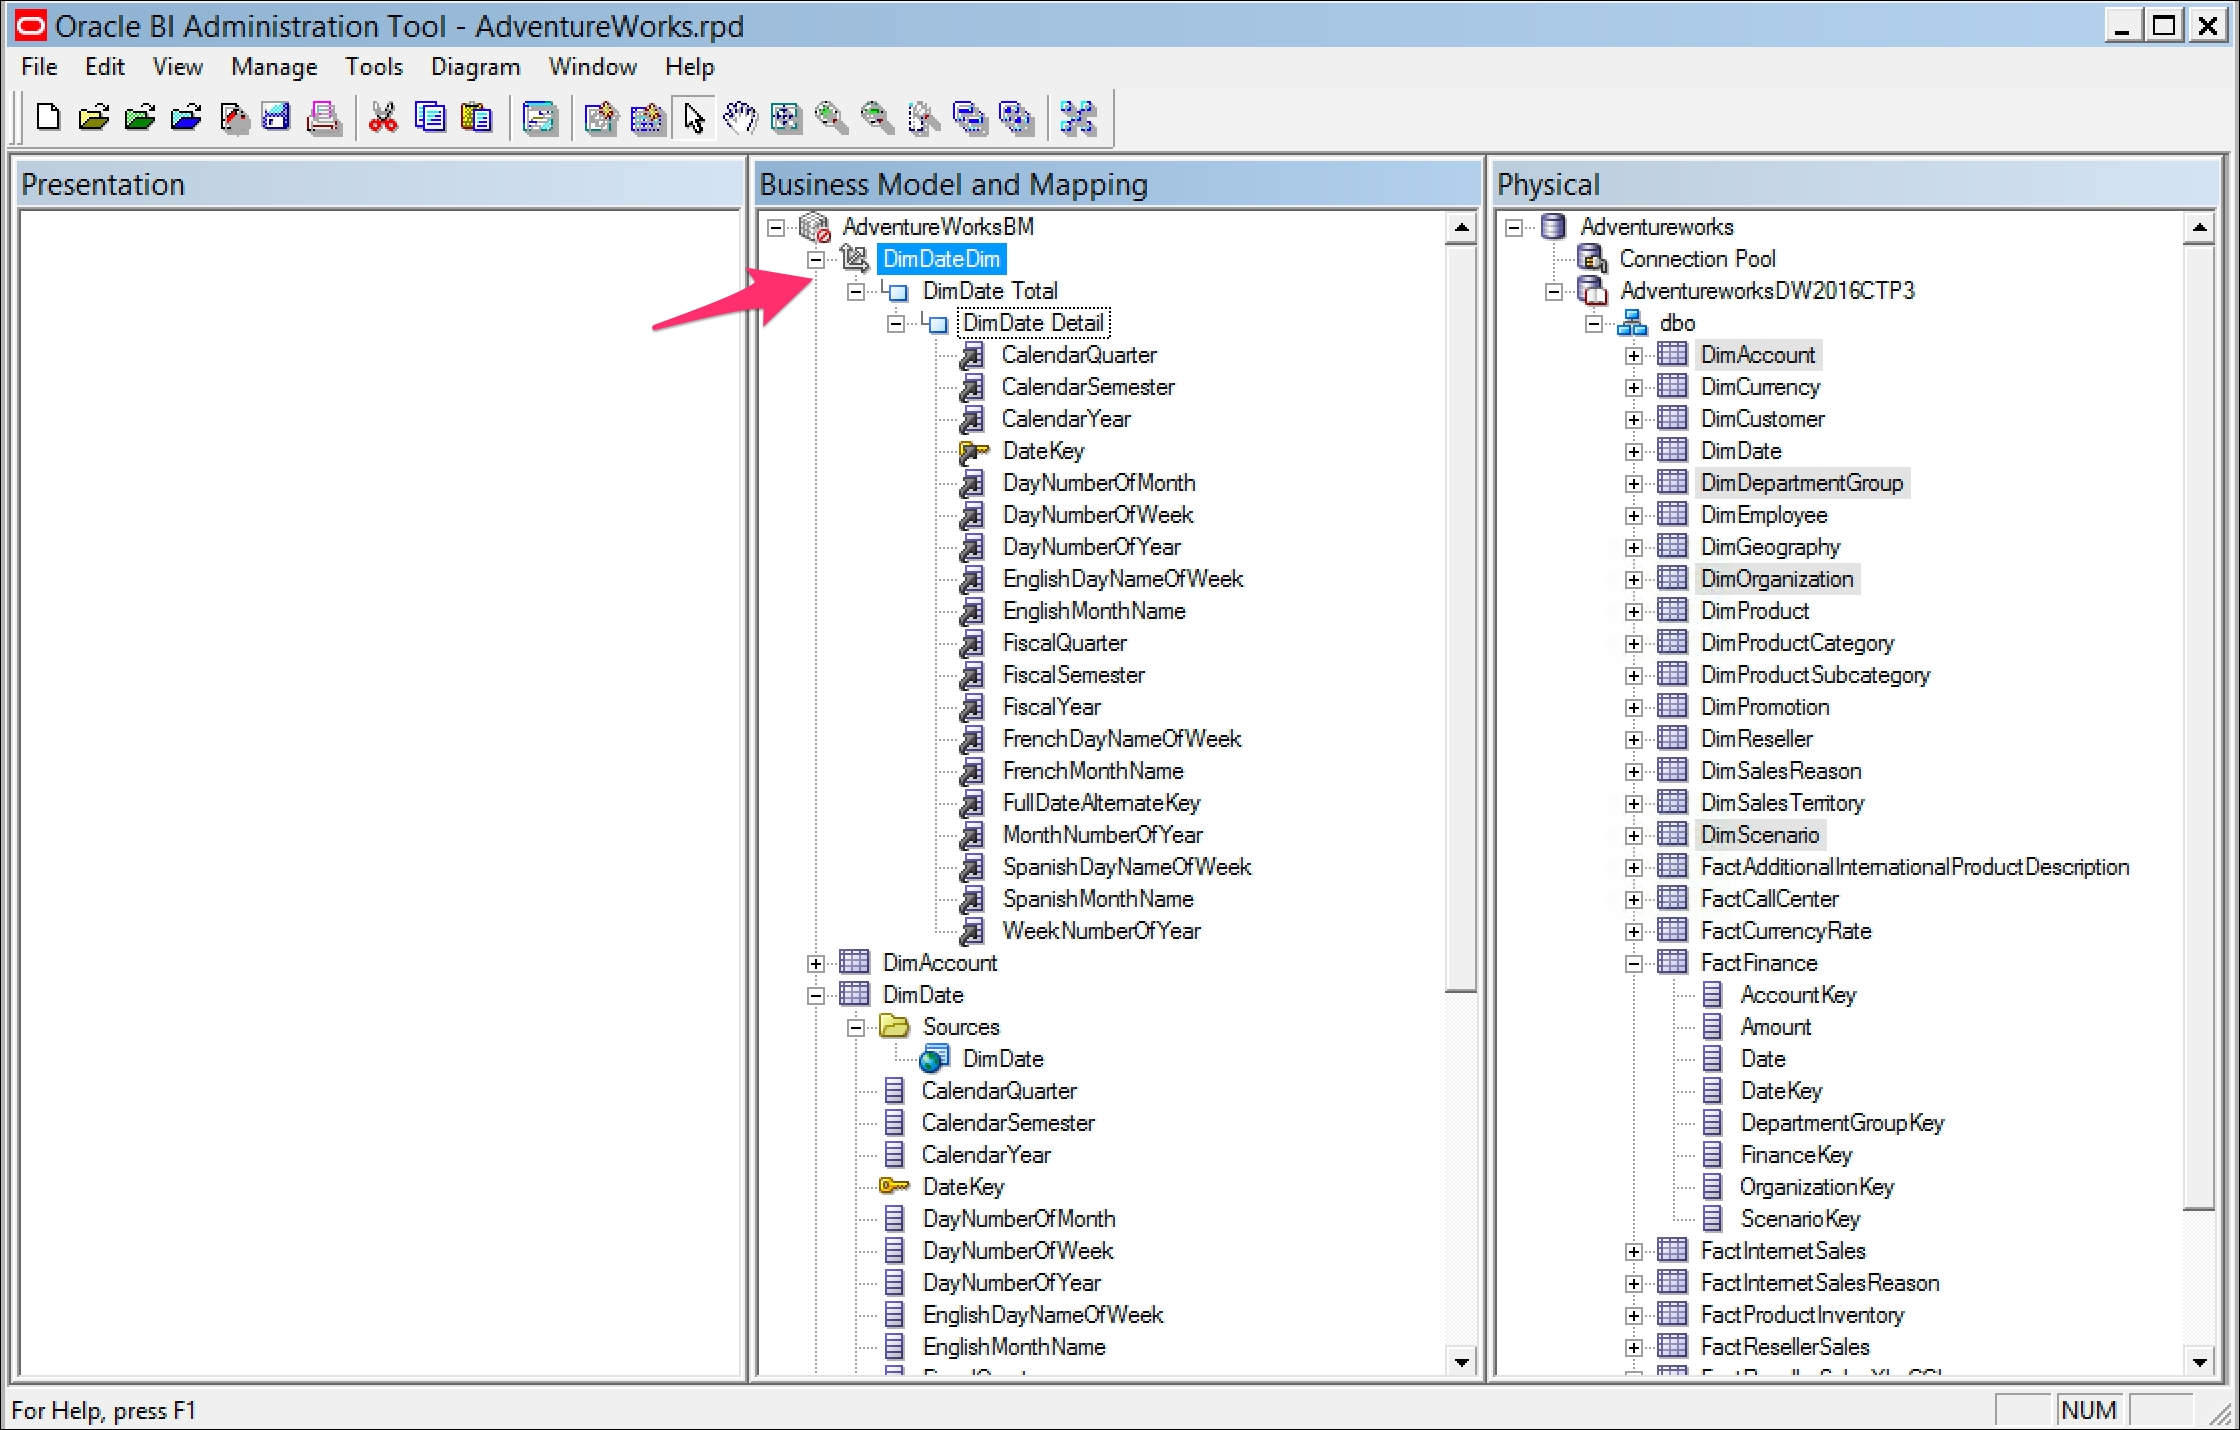Click the AdventureWorksBM business model icon
Viewport: 2240px width, 1430px height.
815,227
